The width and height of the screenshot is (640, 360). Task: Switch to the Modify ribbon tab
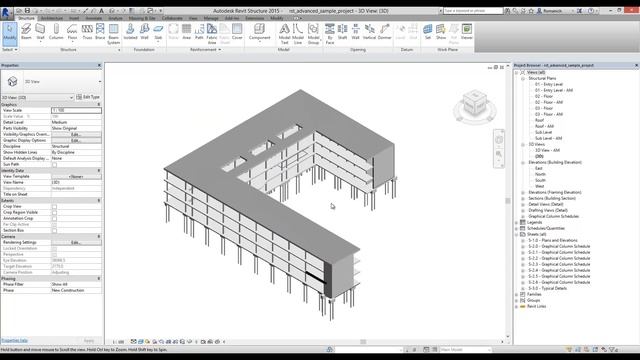276,18
